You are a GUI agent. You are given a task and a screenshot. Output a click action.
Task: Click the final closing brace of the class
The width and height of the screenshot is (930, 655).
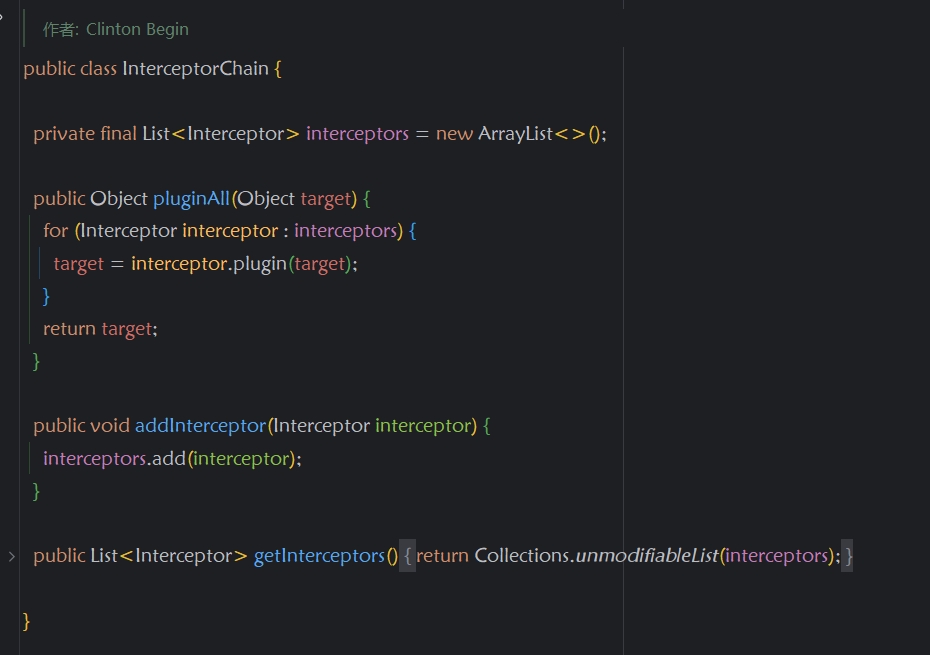tap(27, 621)
